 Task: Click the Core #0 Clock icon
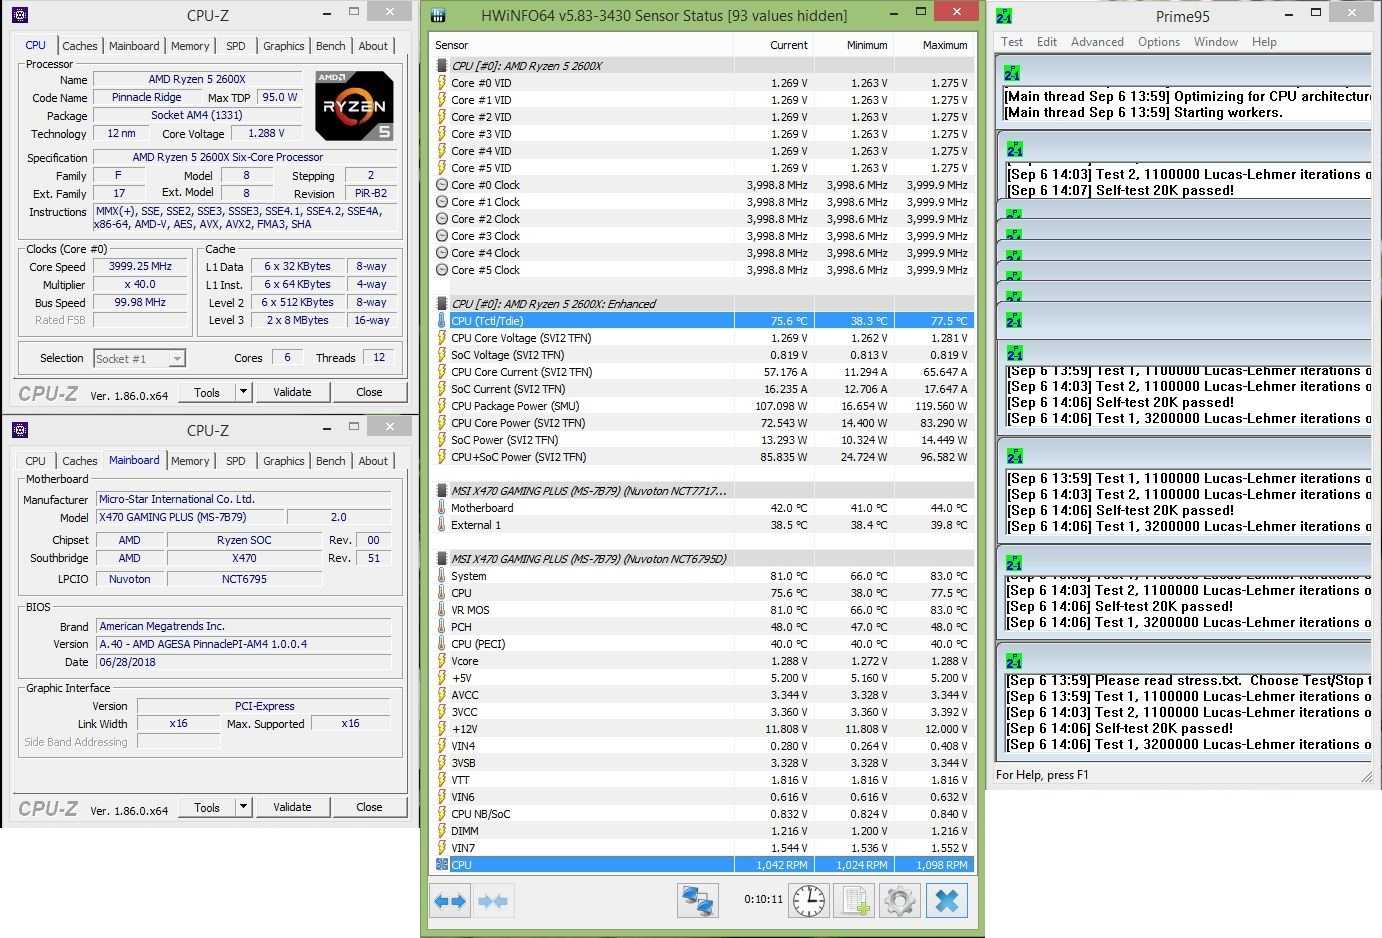(442, 185)
